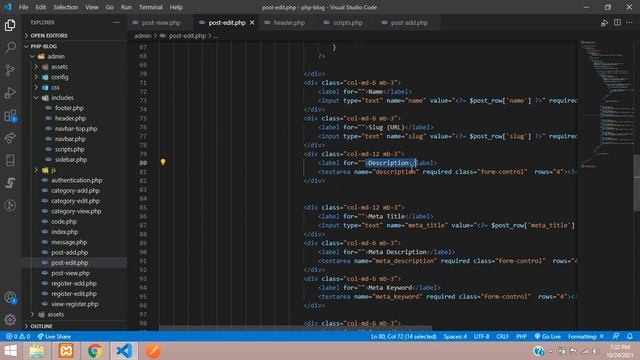640x360 pixels.
Task: Click the run code icon in editor title
Action: 604,23
